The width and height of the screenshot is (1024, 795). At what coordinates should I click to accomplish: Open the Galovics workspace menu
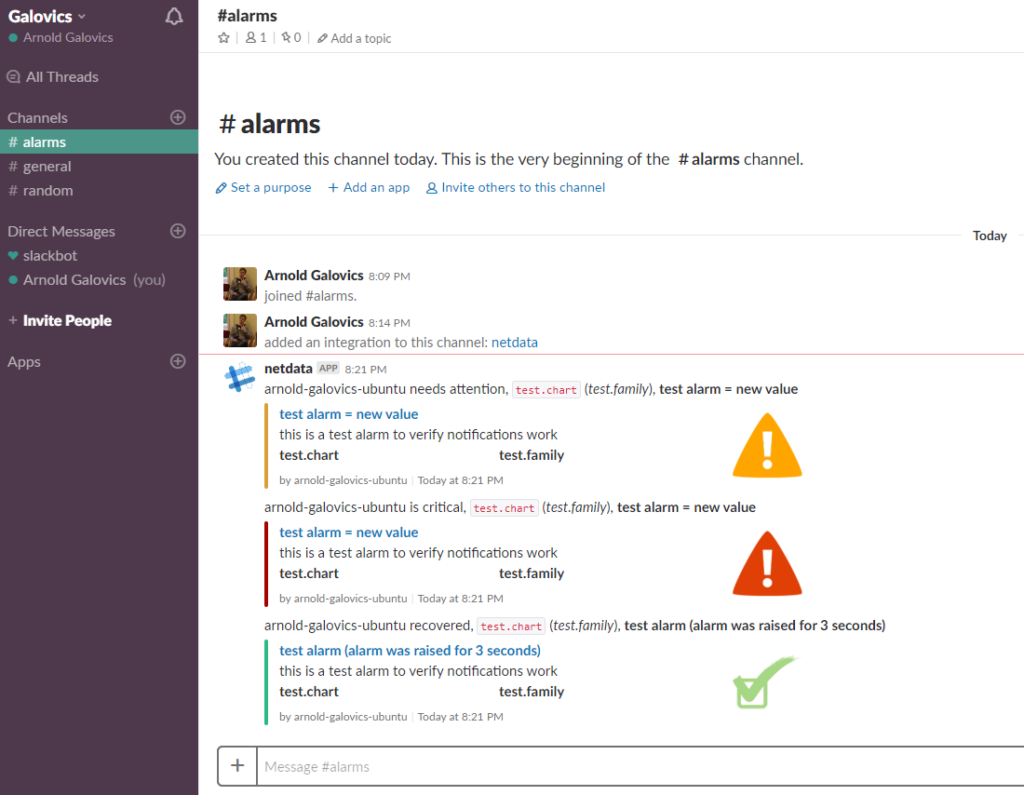click(x=41, y=15)
